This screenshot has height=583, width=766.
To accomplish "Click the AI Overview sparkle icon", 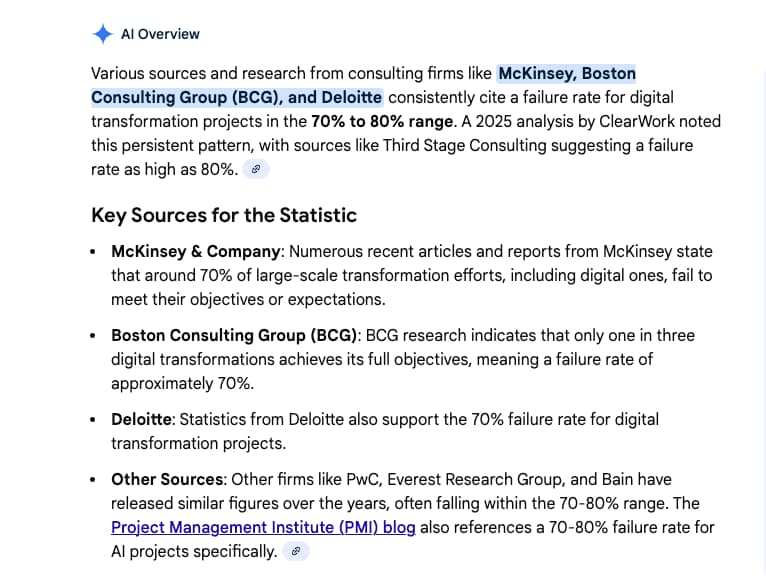I will [102, 34].
